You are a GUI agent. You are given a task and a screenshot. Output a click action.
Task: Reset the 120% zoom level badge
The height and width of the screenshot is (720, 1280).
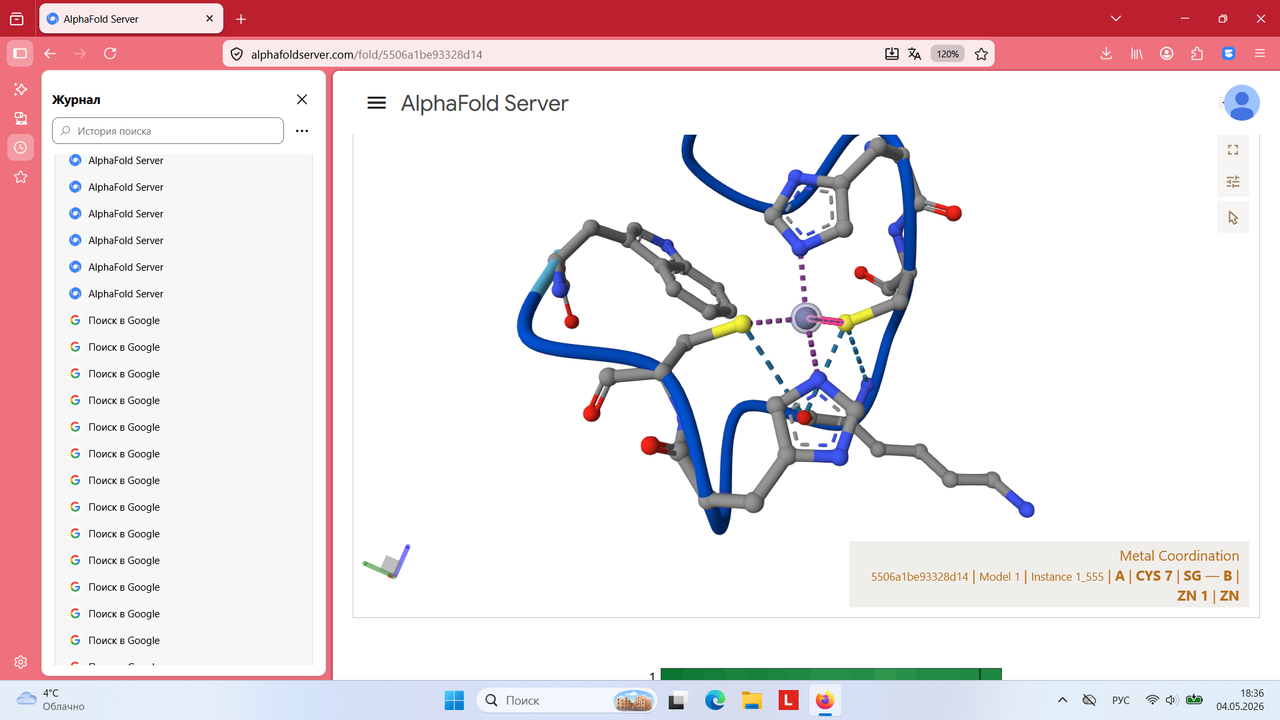(x=947, y=54)
